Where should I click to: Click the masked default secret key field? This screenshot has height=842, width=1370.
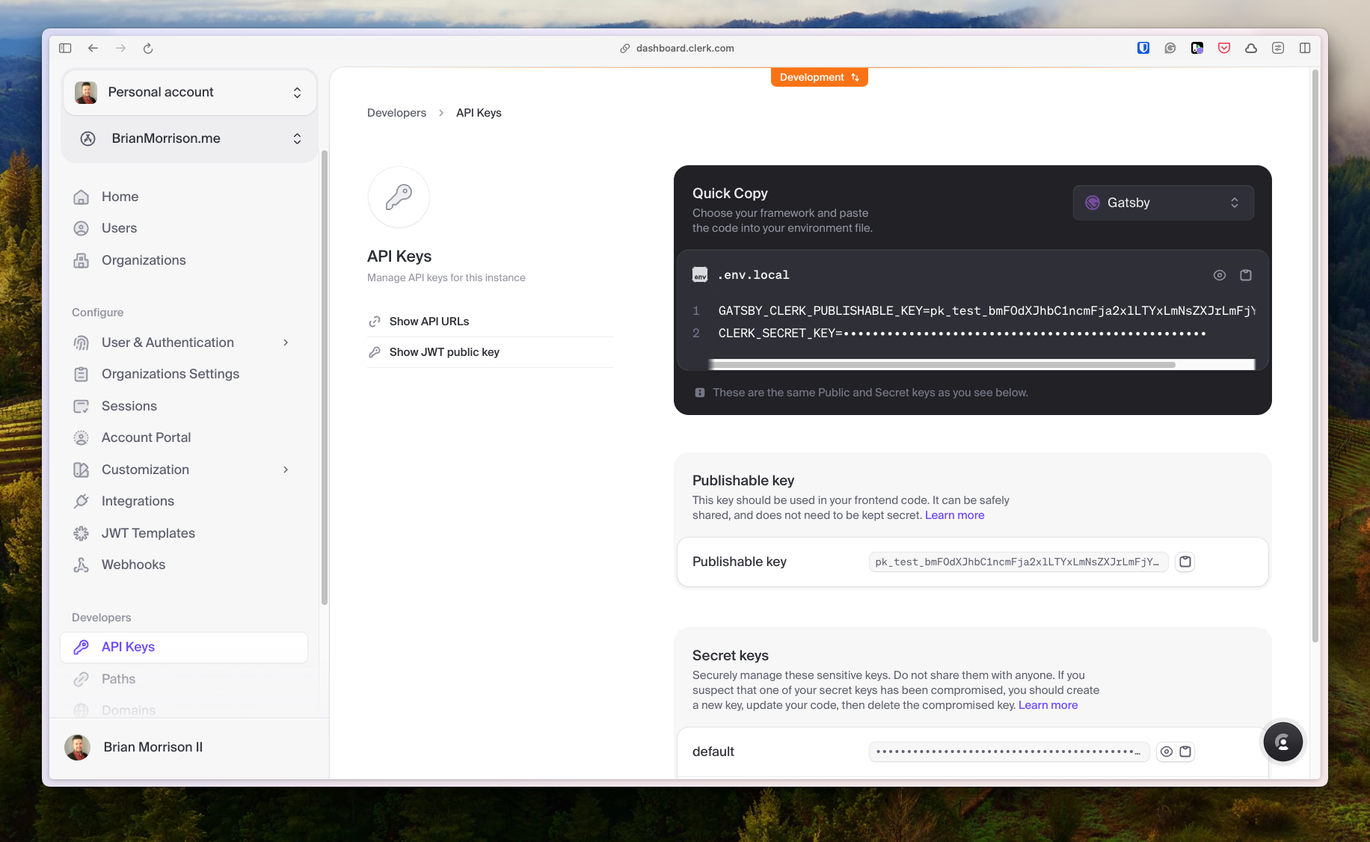[x=1009, y=751]
